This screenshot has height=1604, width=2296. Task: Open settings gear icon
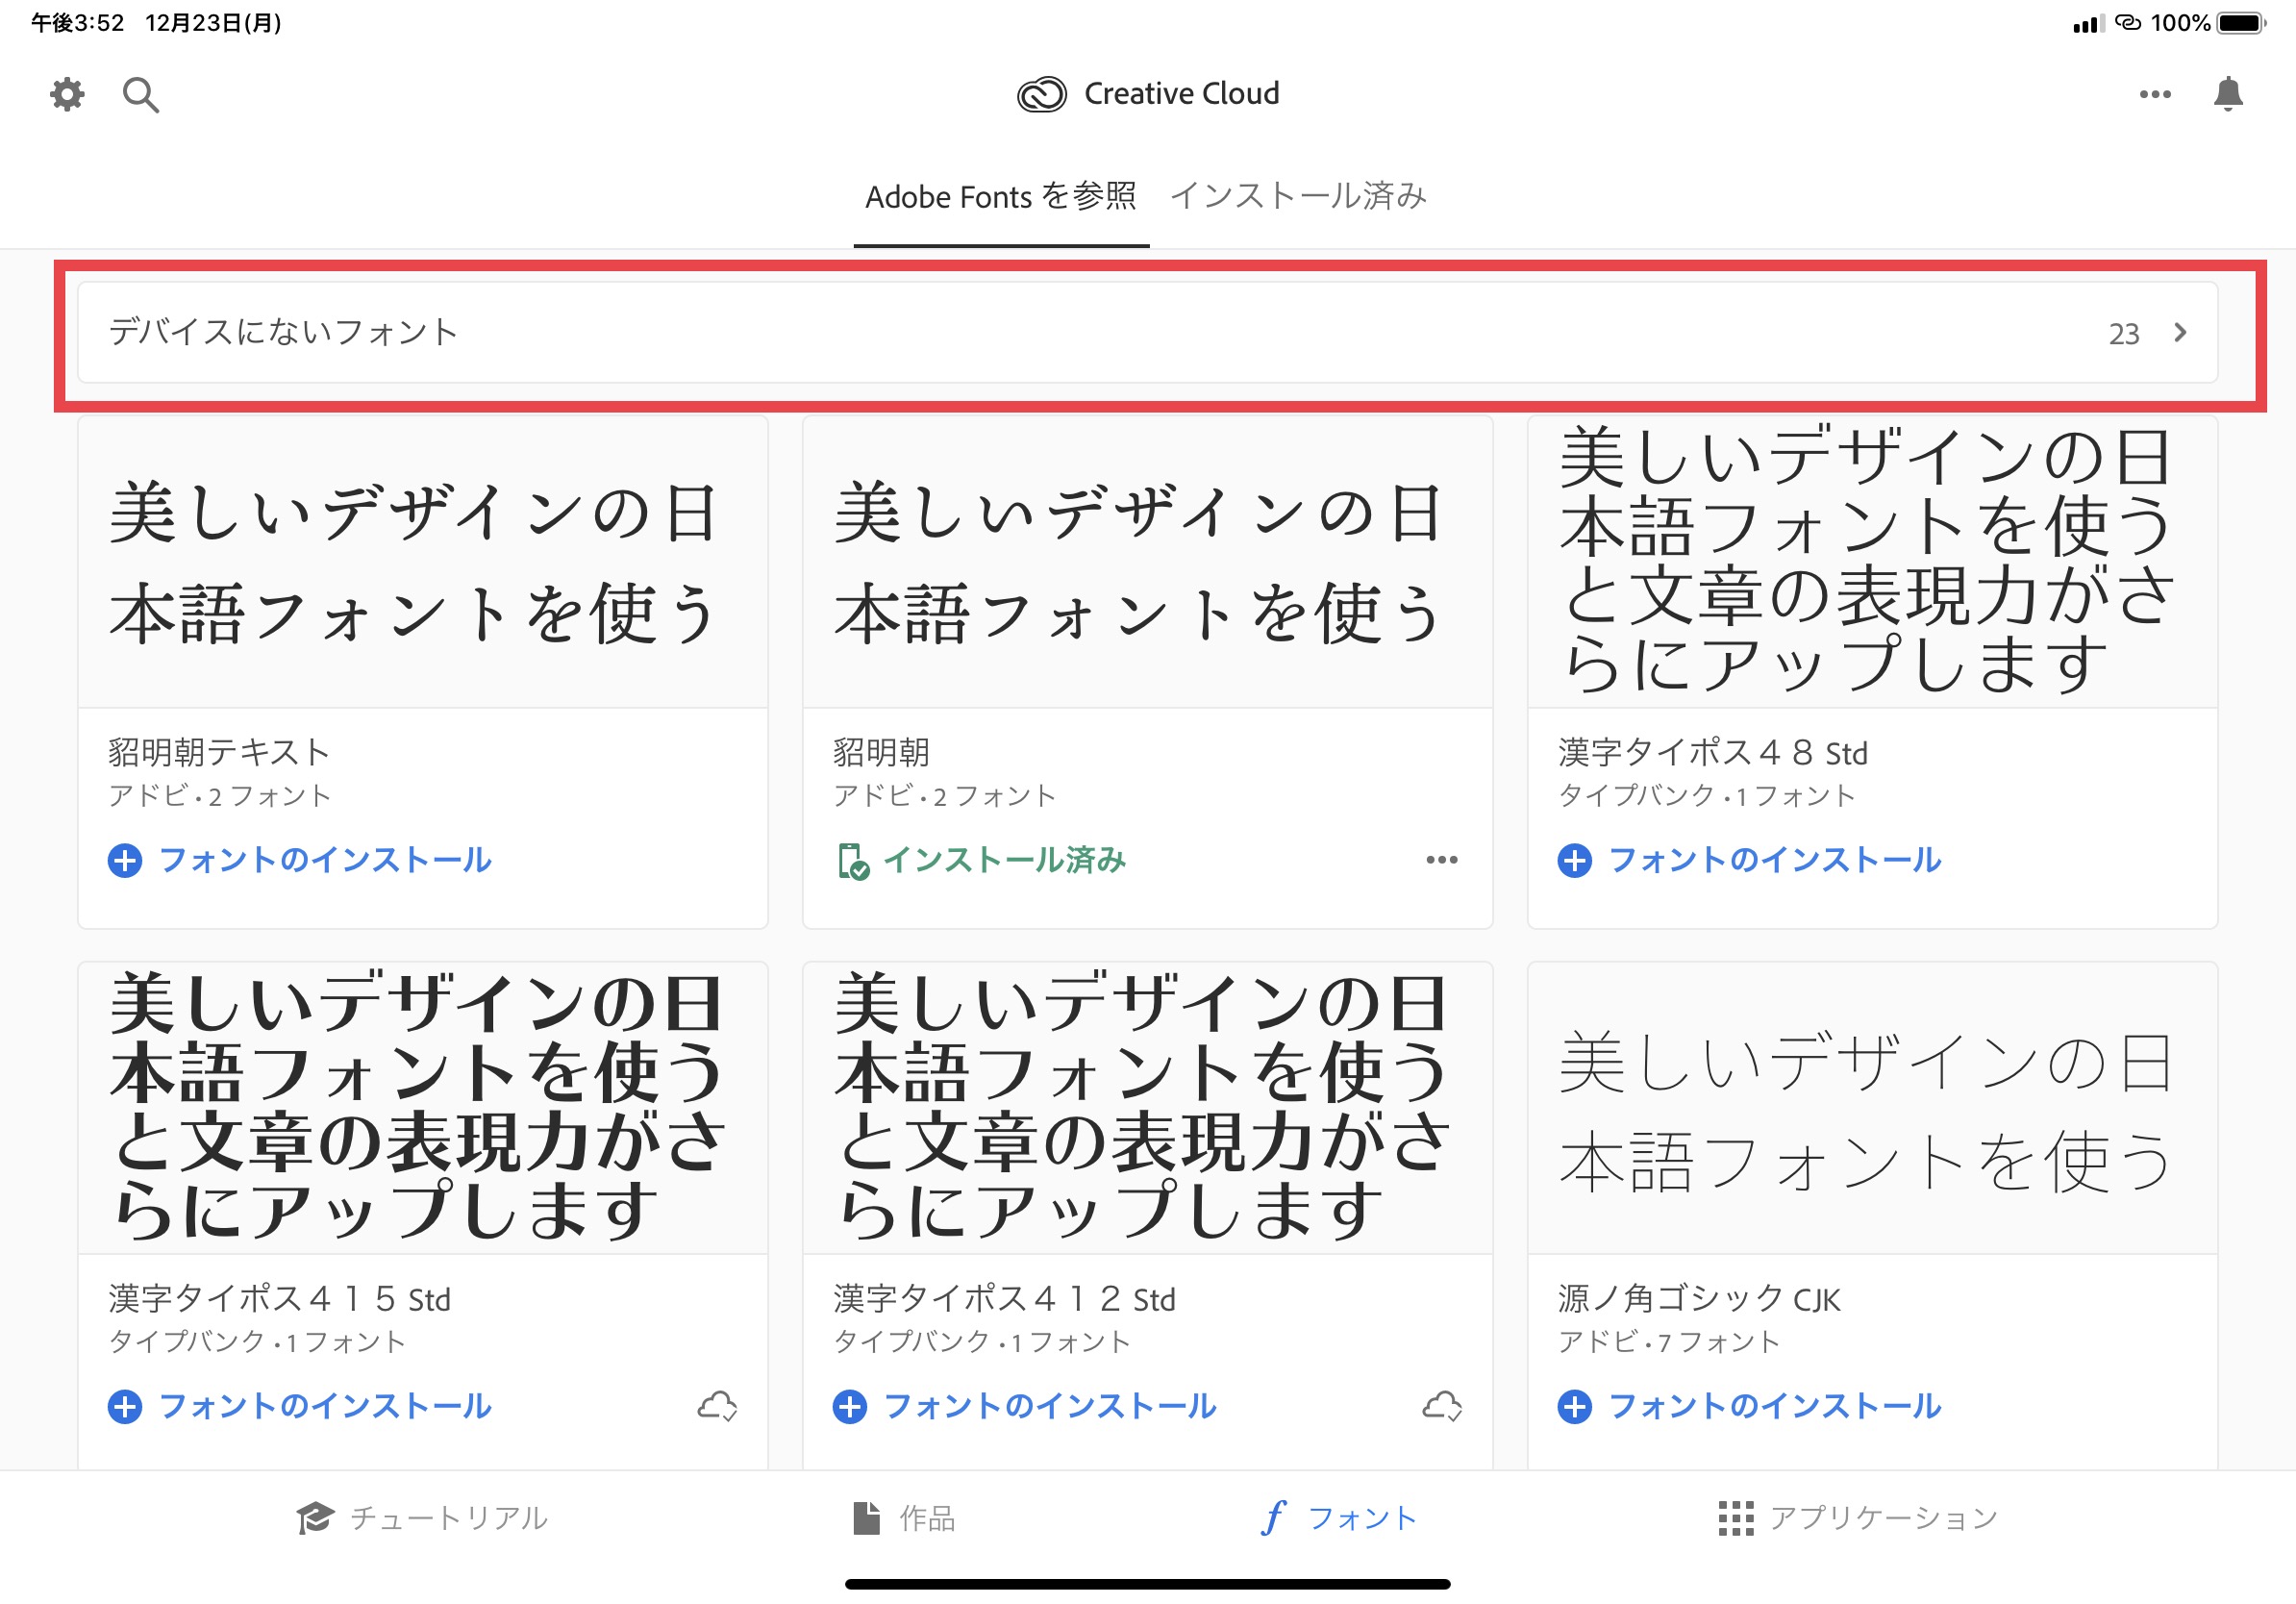tap(67, 95)
